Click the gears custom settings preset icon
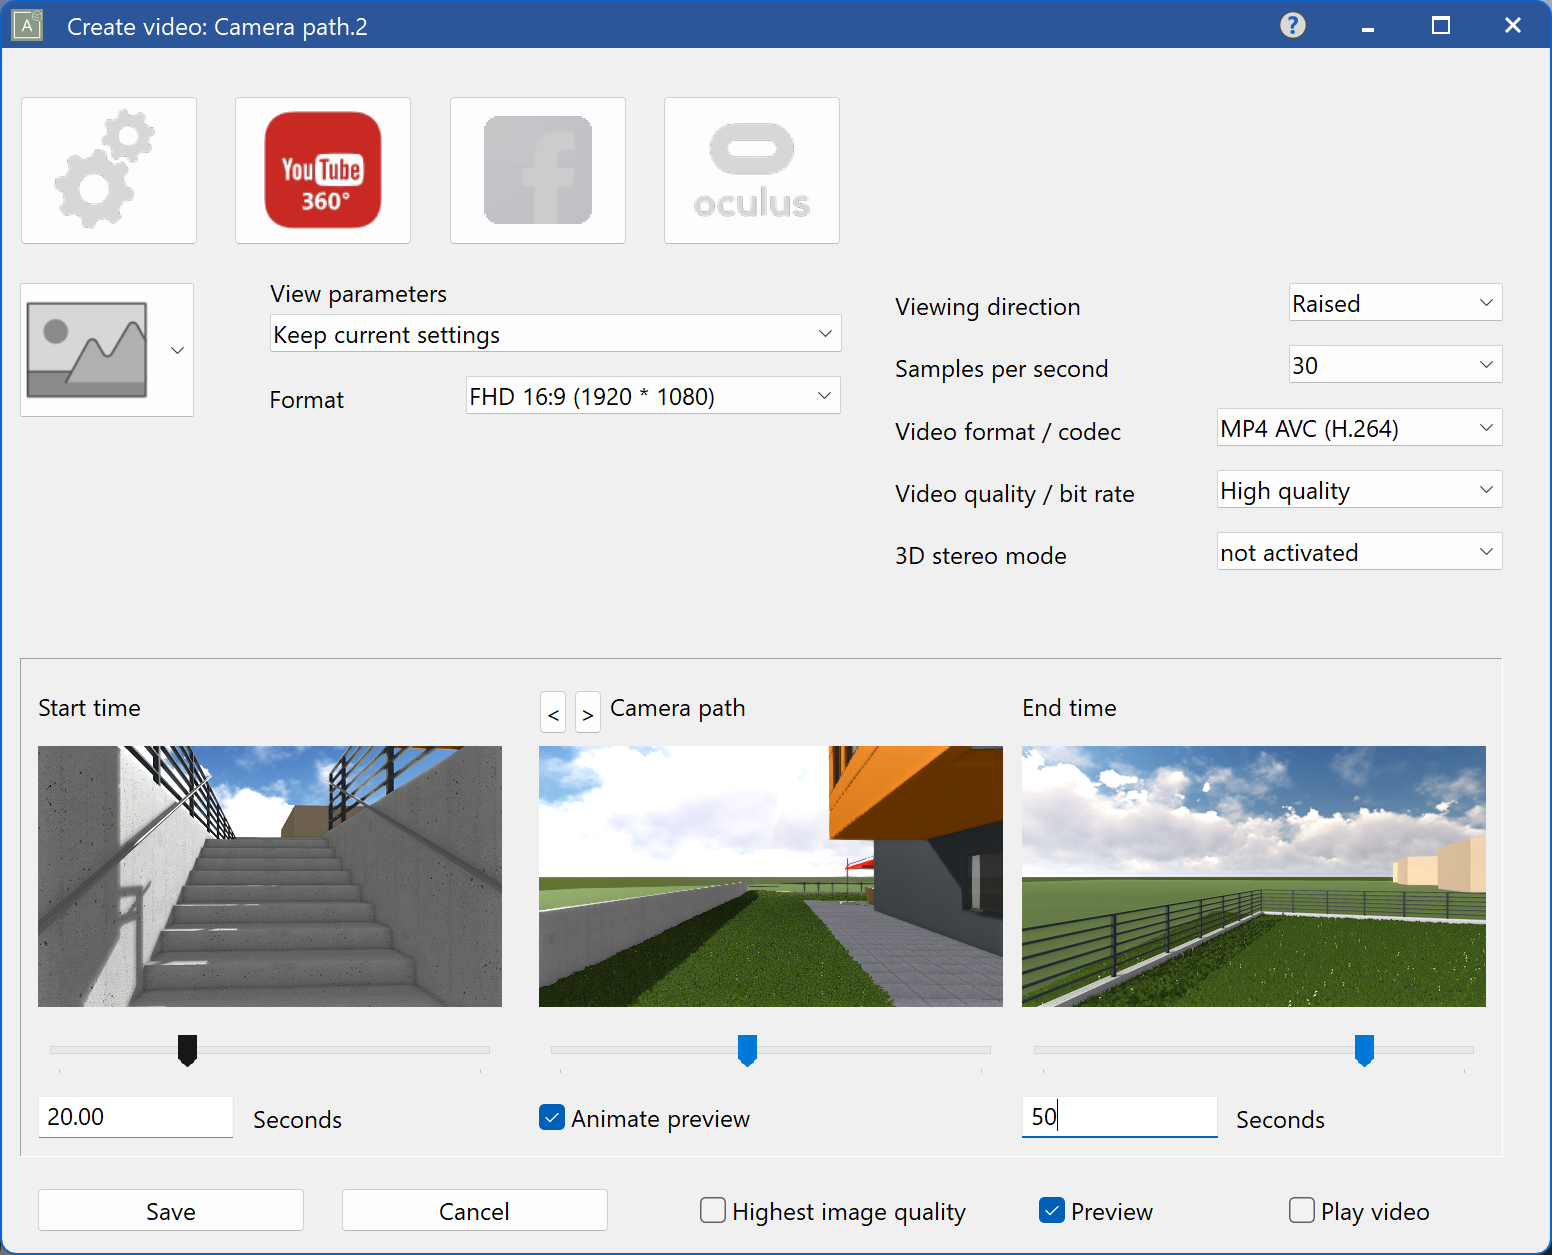Screen dimensions: 1552x1255 pos(108,170)
